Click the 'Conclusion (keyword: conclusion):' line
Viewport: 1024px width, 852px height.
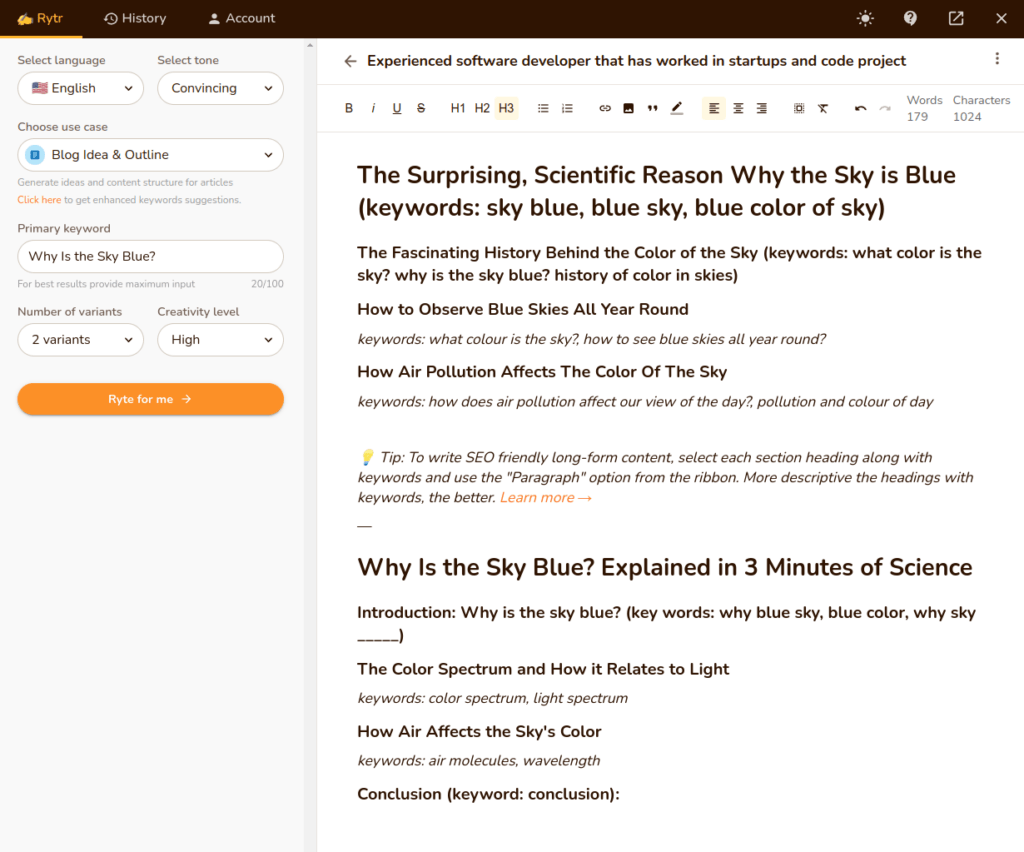[x=488, y=795]
